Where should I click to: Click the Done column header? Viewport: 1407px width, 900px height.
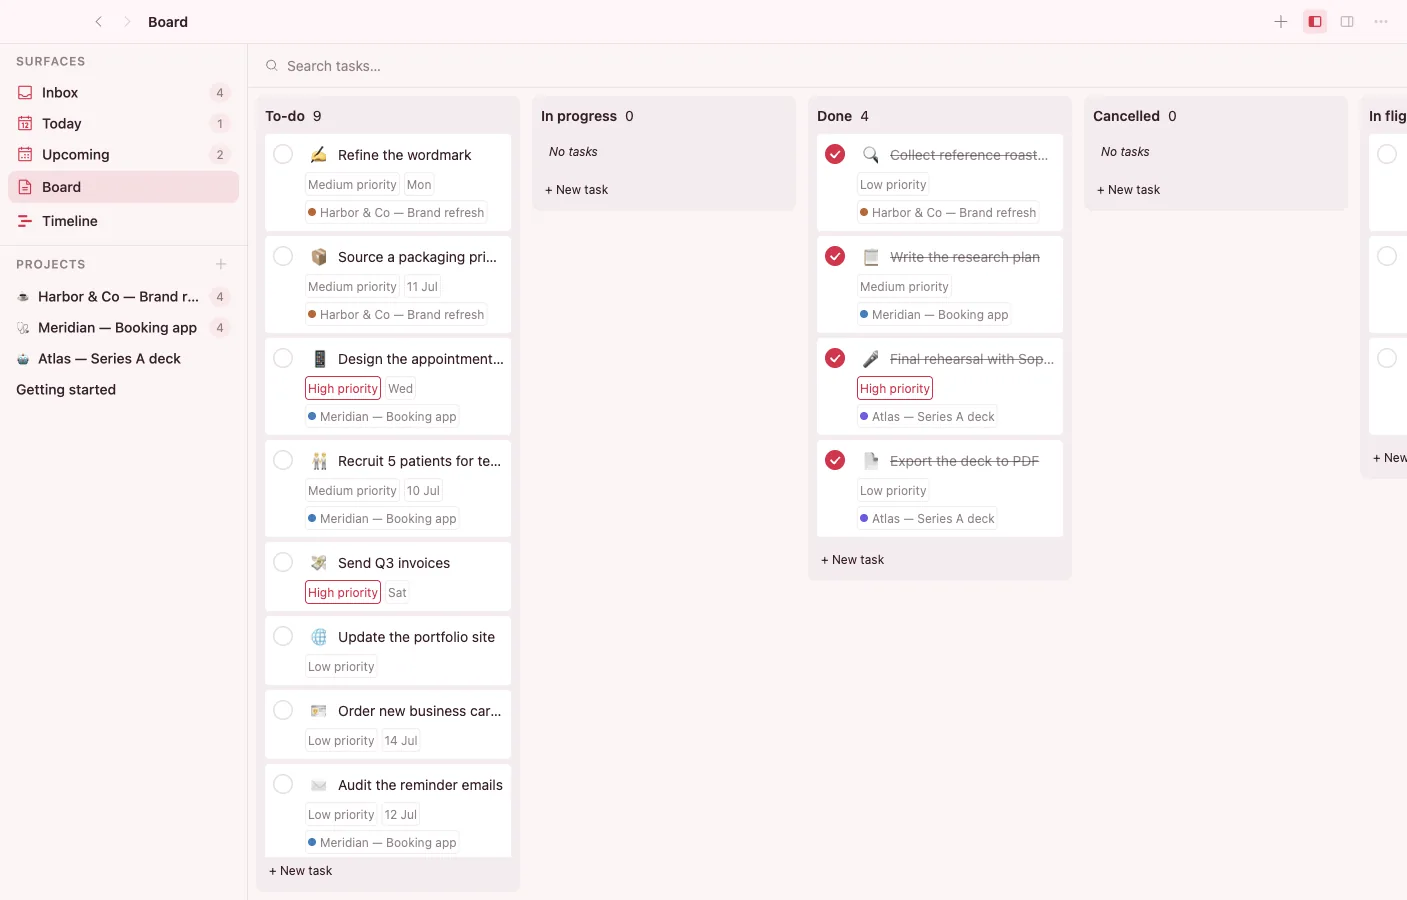tap(843, 116)
